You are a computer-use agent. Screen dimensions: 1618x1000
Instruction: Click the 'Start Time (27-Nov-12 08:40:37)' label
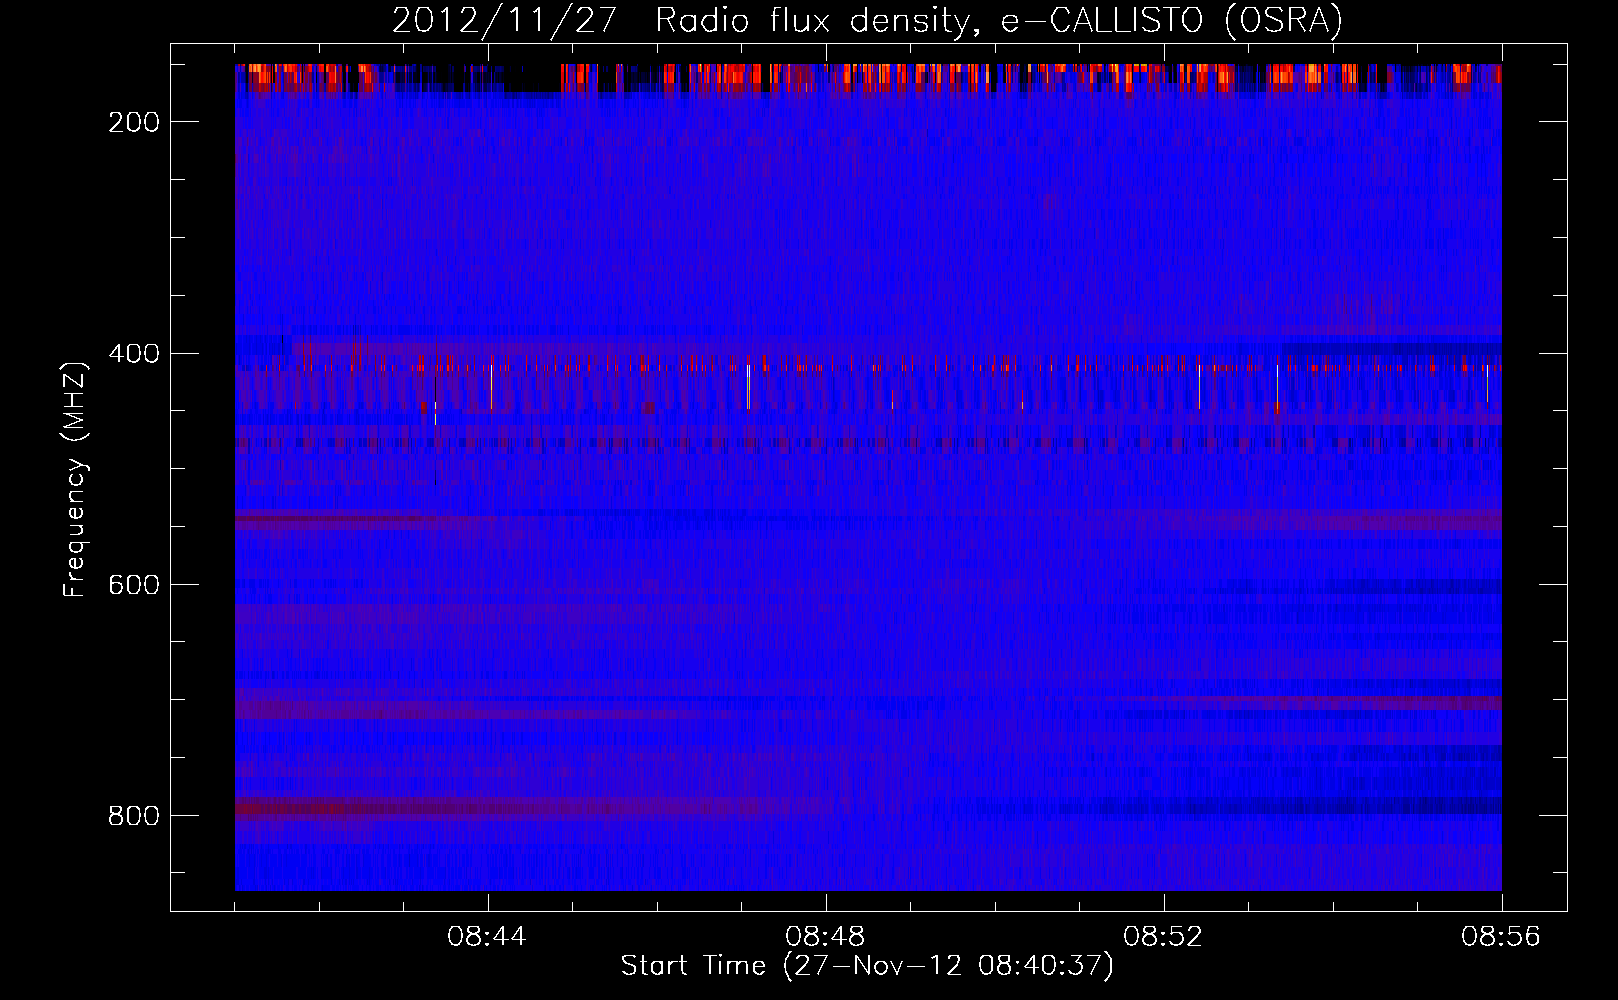point(867,966)
